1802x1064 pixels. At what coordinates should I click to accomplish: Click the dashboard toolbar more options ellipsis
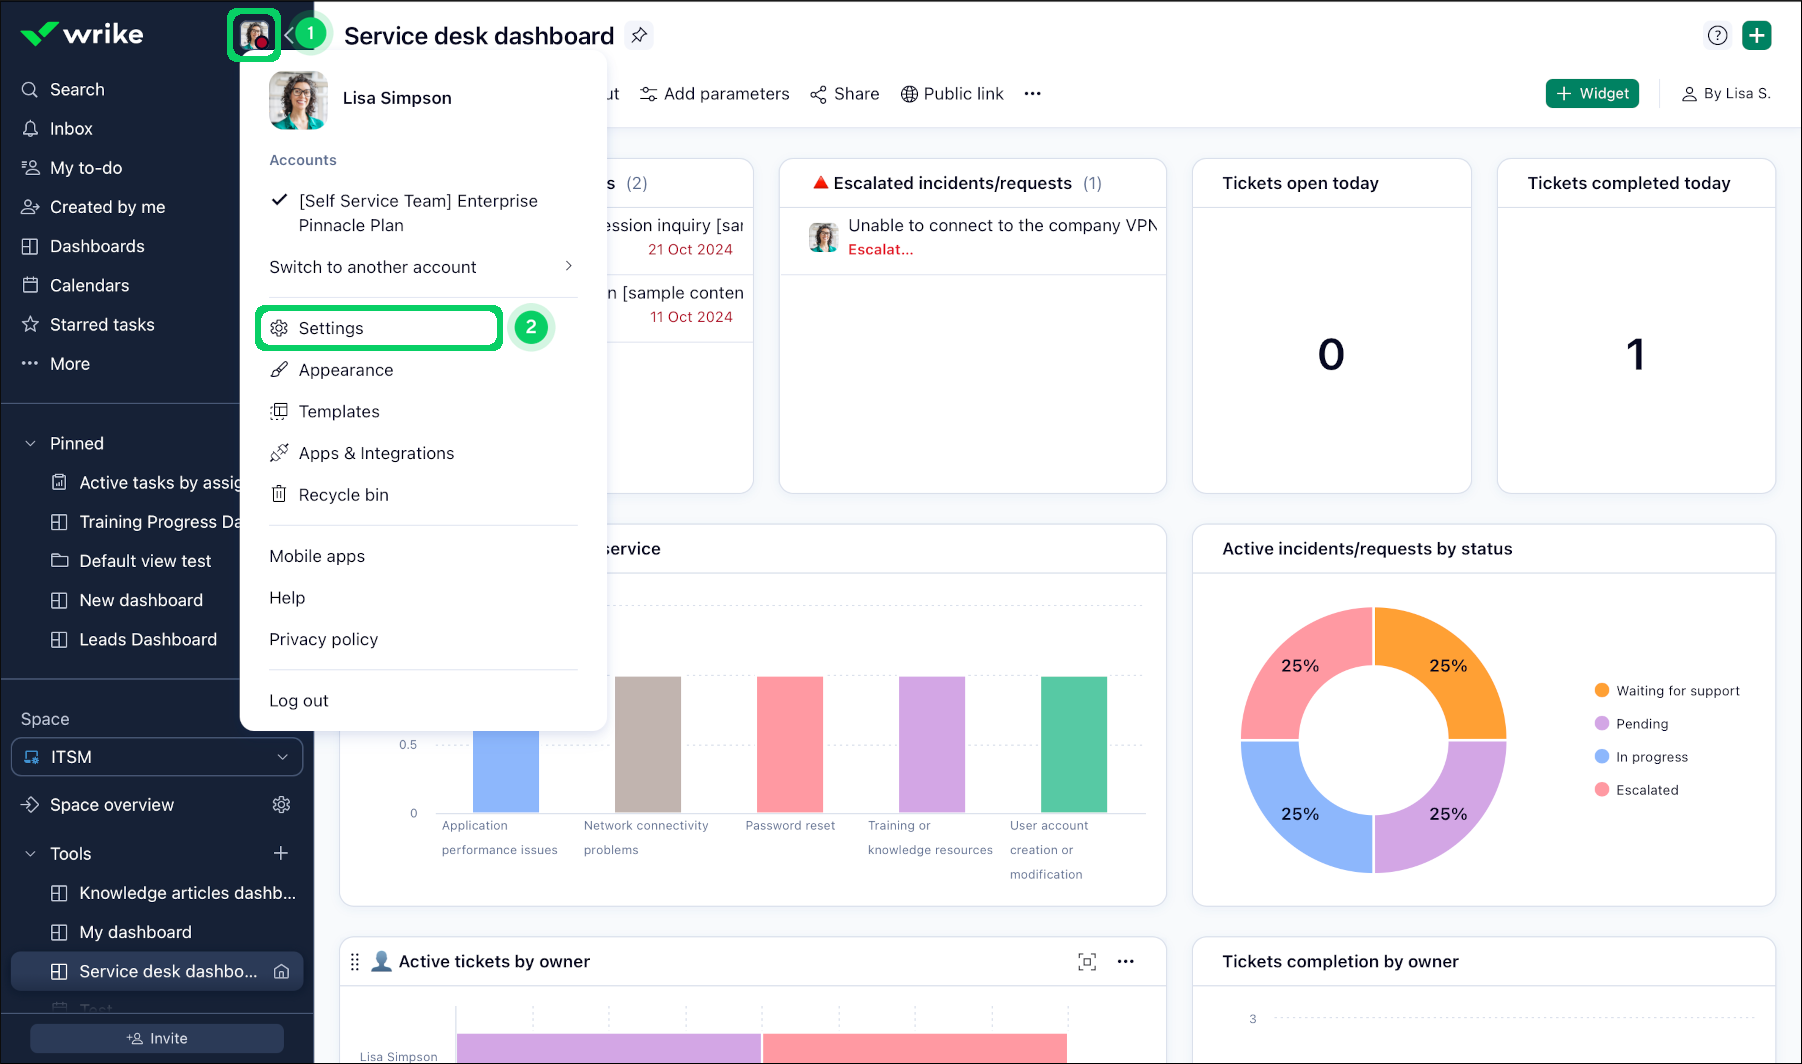(x=1033, y=94)
